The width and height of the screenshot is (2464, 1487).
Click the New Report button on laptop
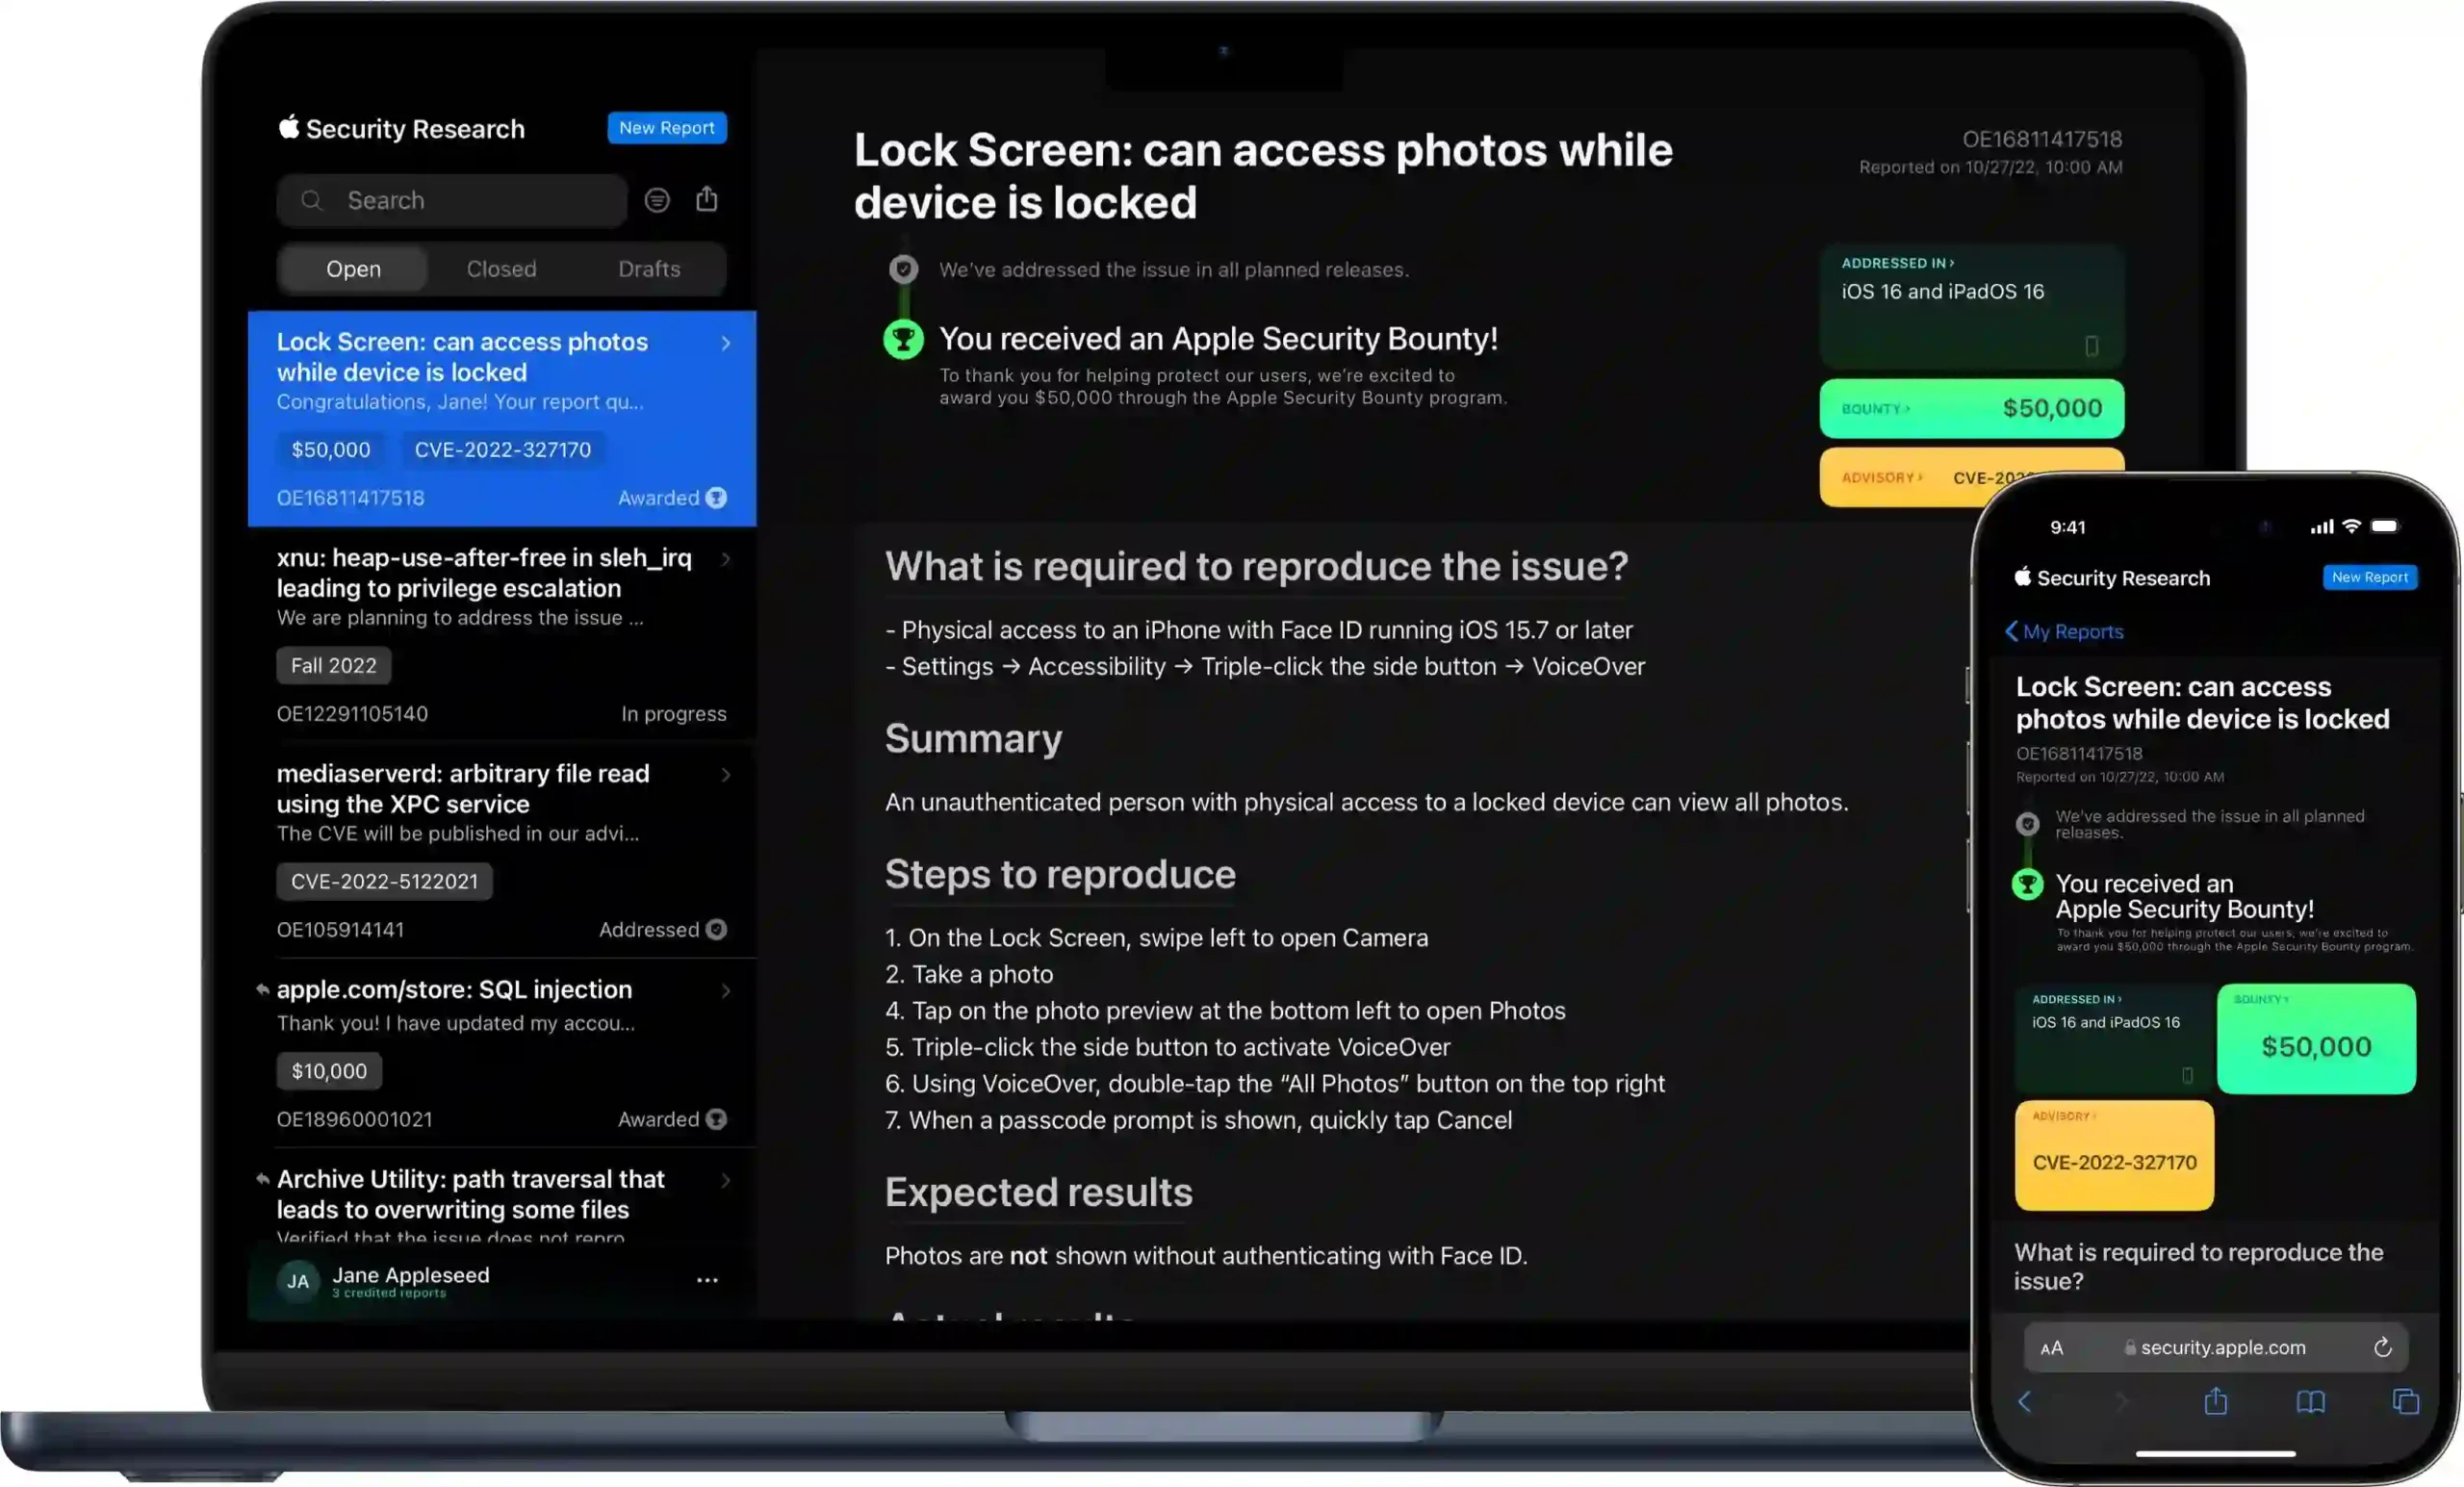click(667, 128)
